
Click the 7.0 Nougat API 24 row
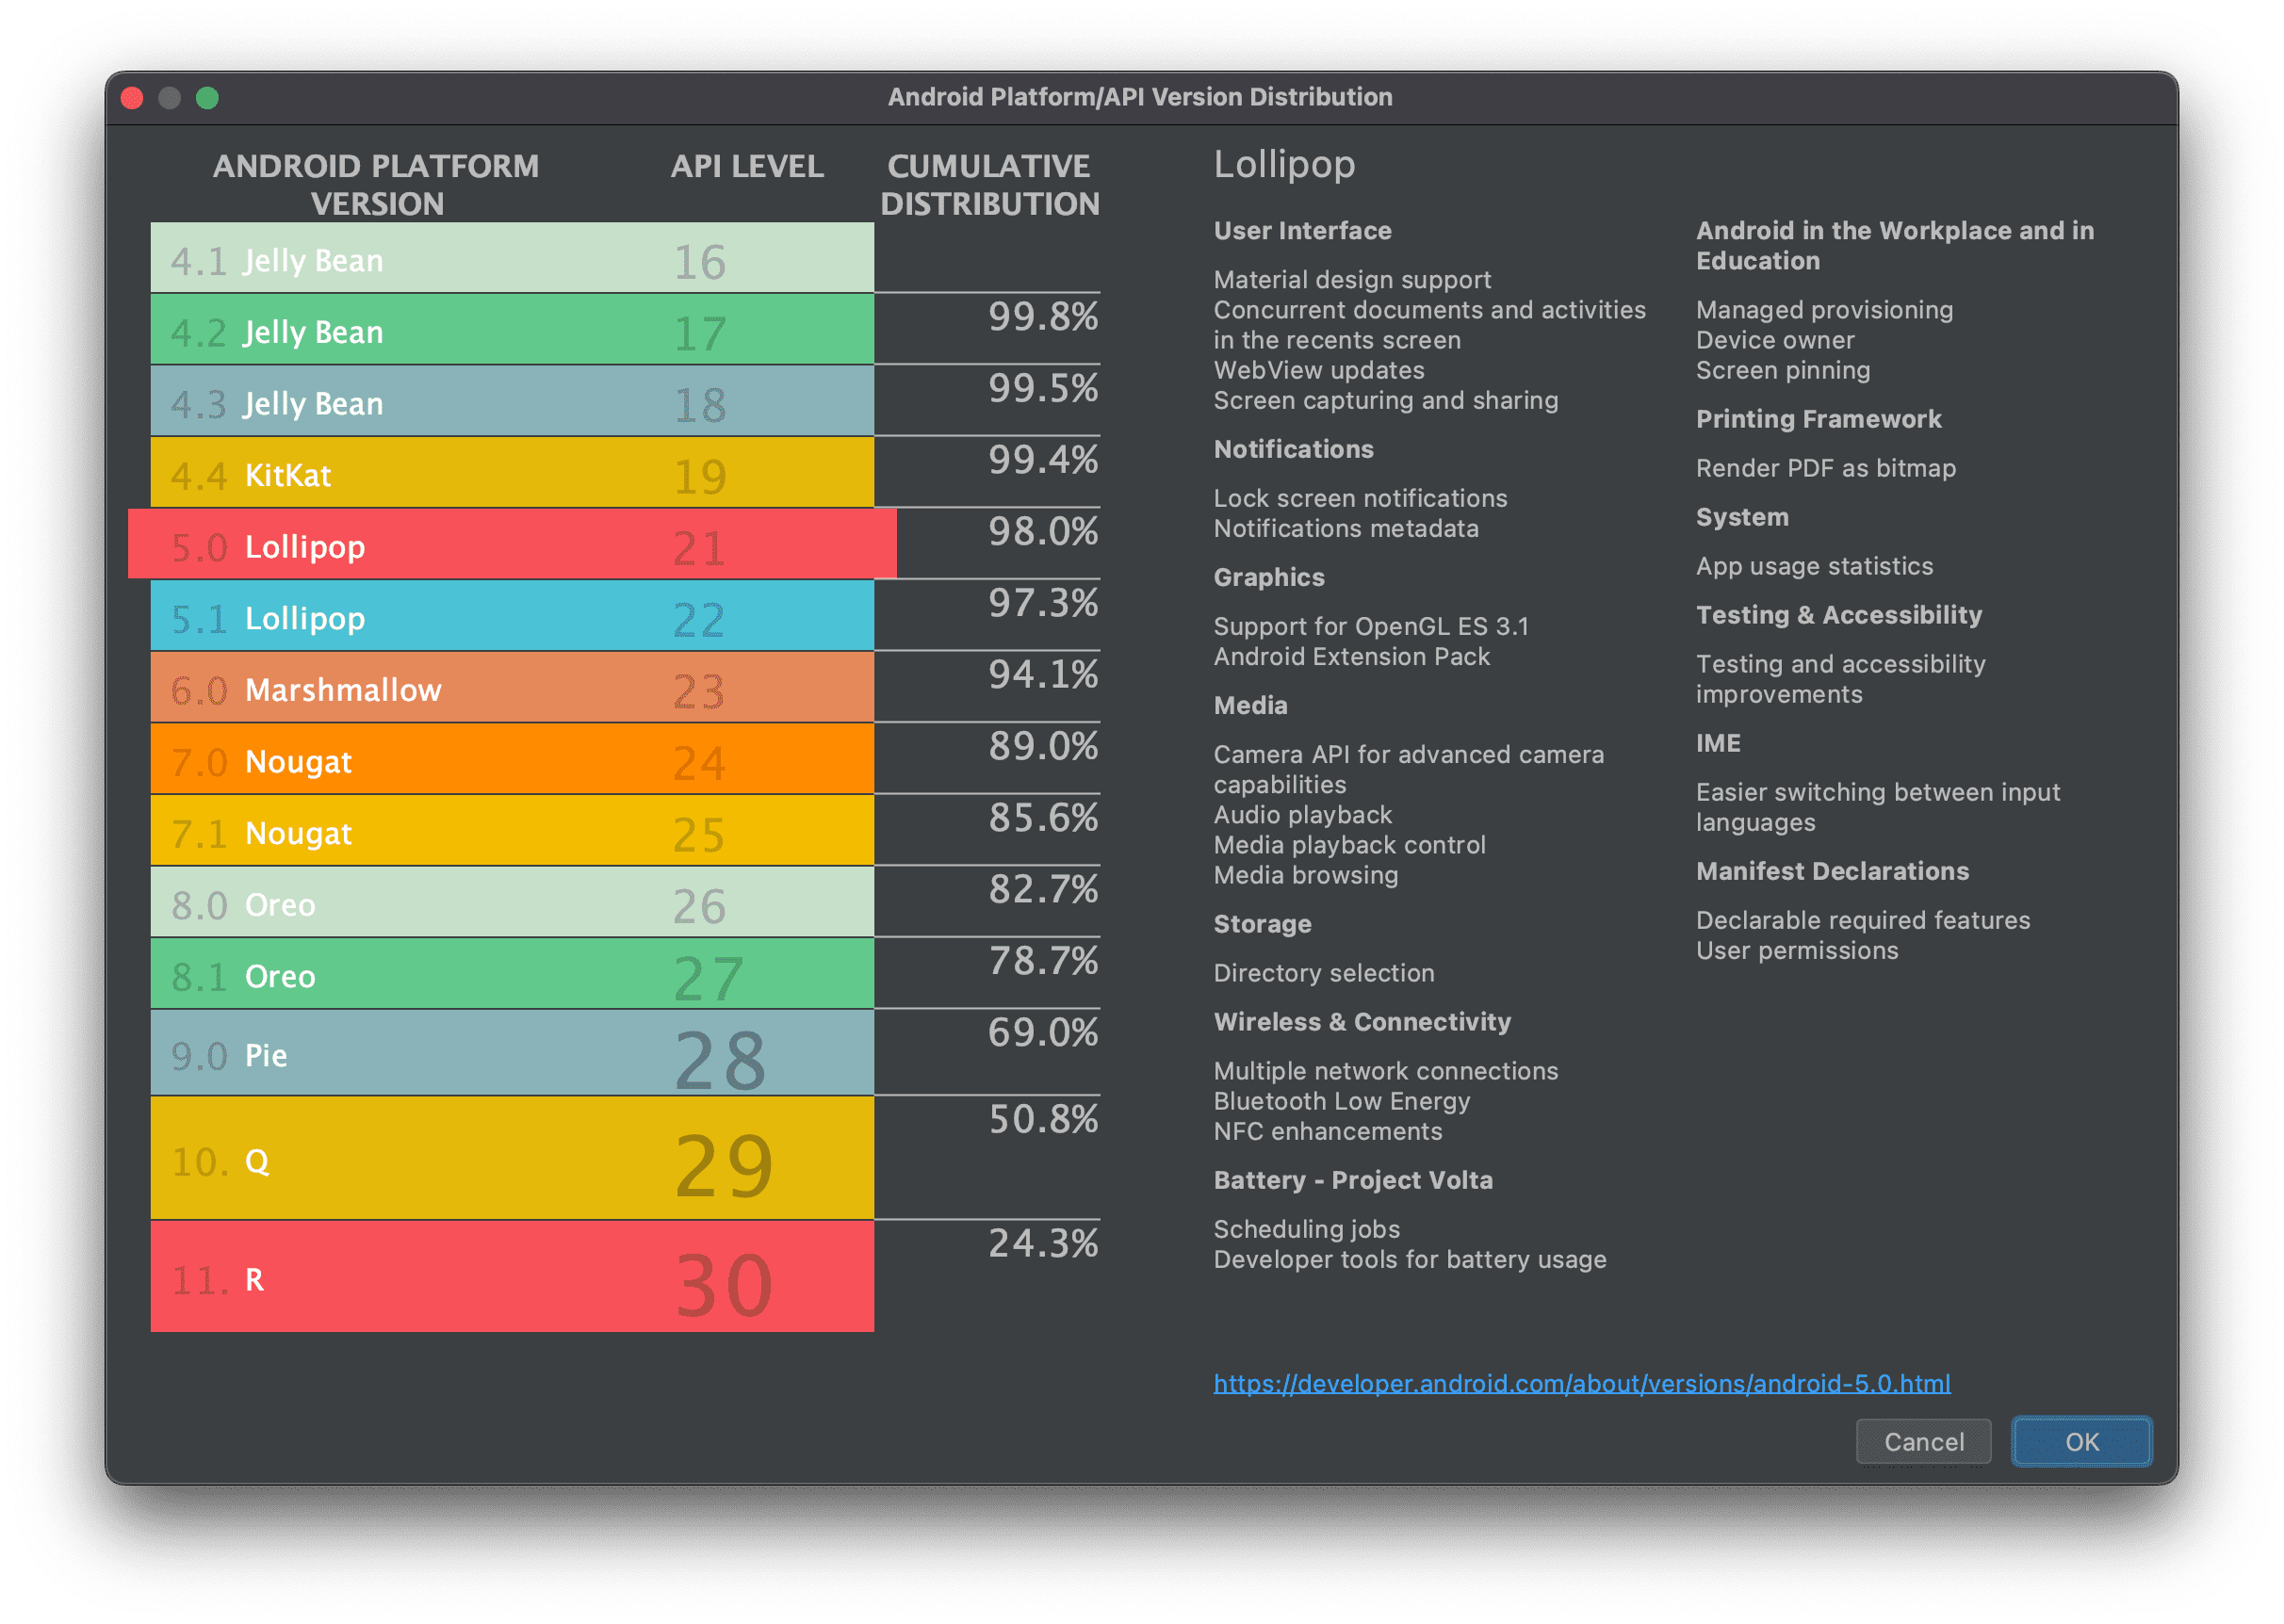point(511,760)
